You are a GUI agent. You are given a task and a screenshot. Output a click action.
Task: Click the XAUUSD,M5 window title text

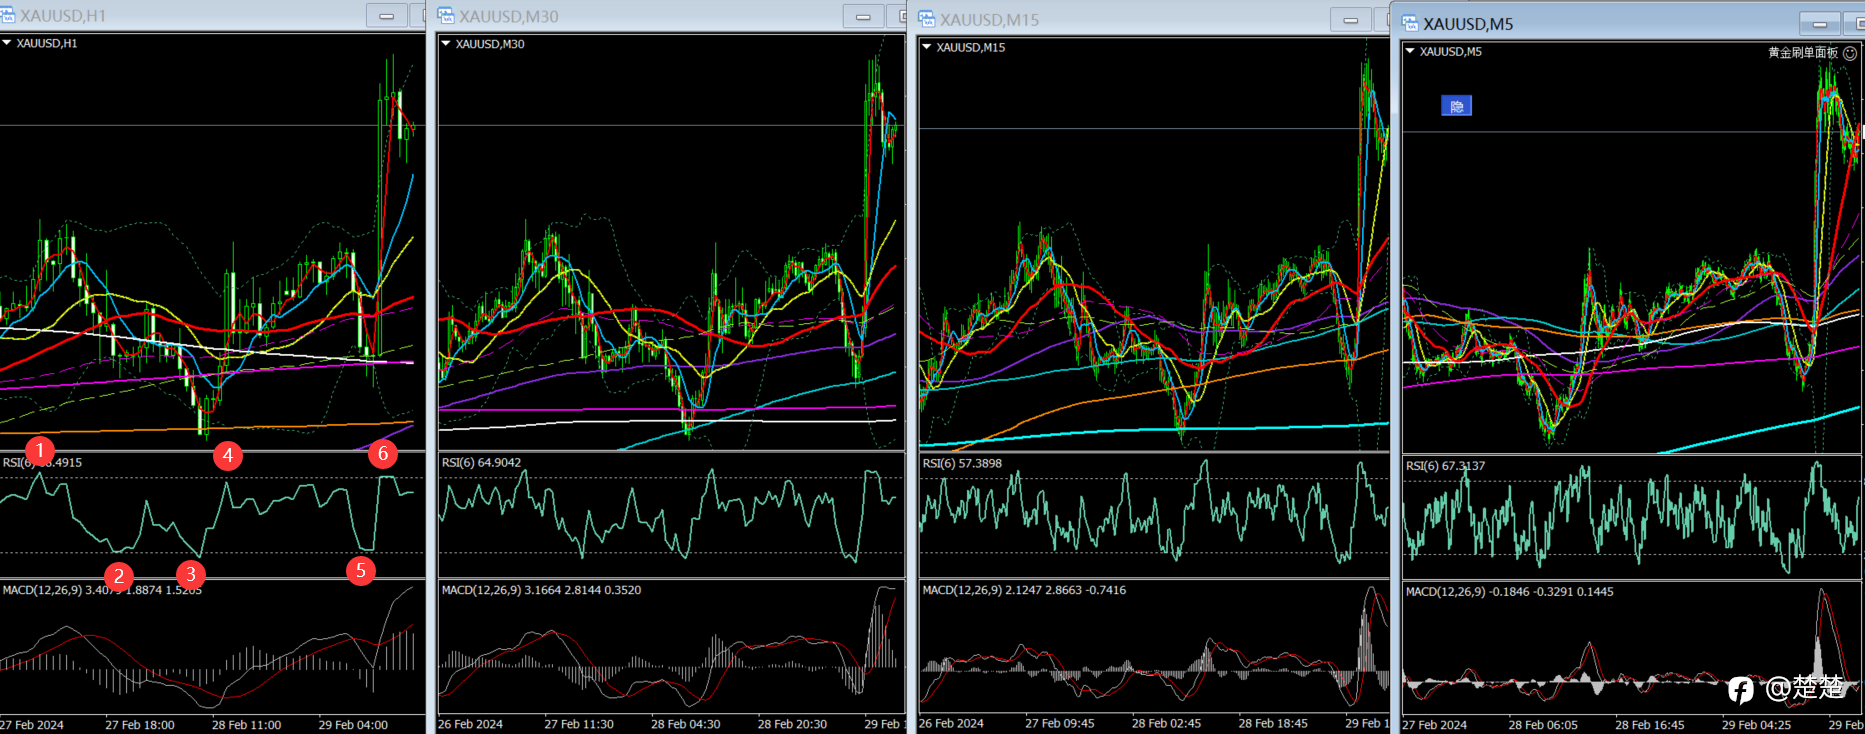[1468, 24]
